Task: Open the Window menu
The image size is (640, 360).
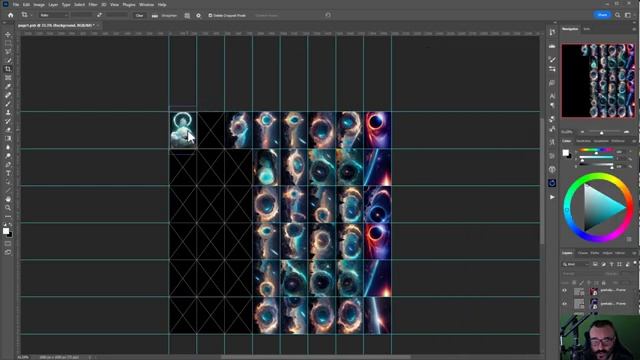Action: coord(147,5)
